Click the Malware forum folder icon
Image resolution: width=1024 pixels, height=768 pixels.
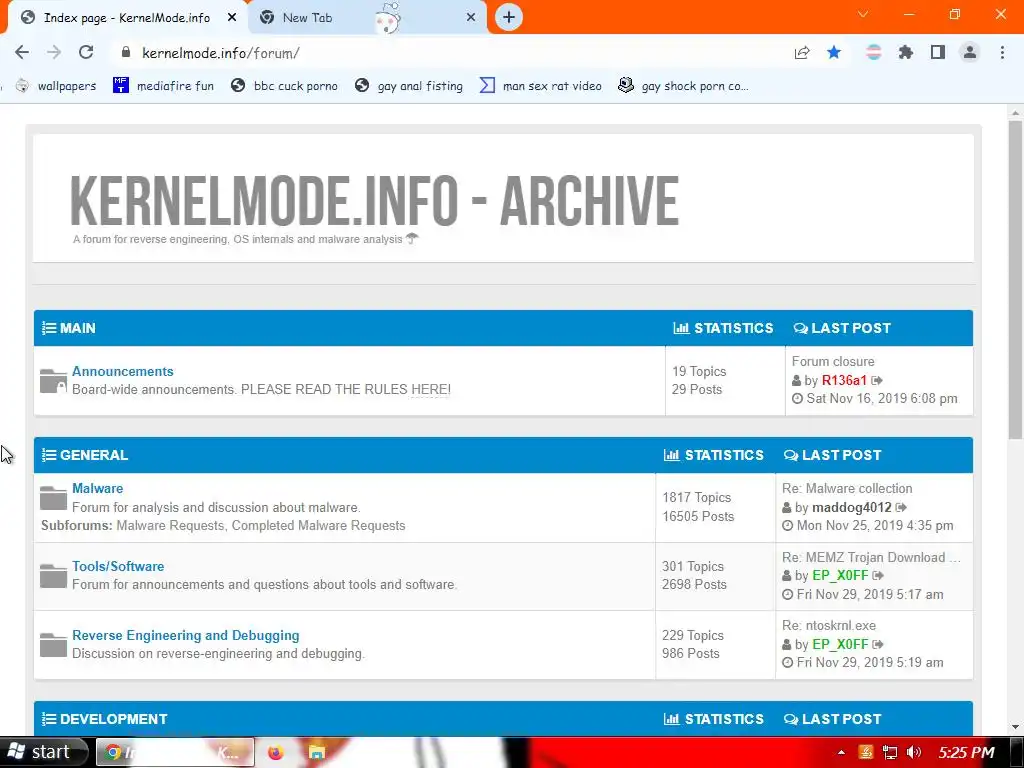[x=53, y=498]
